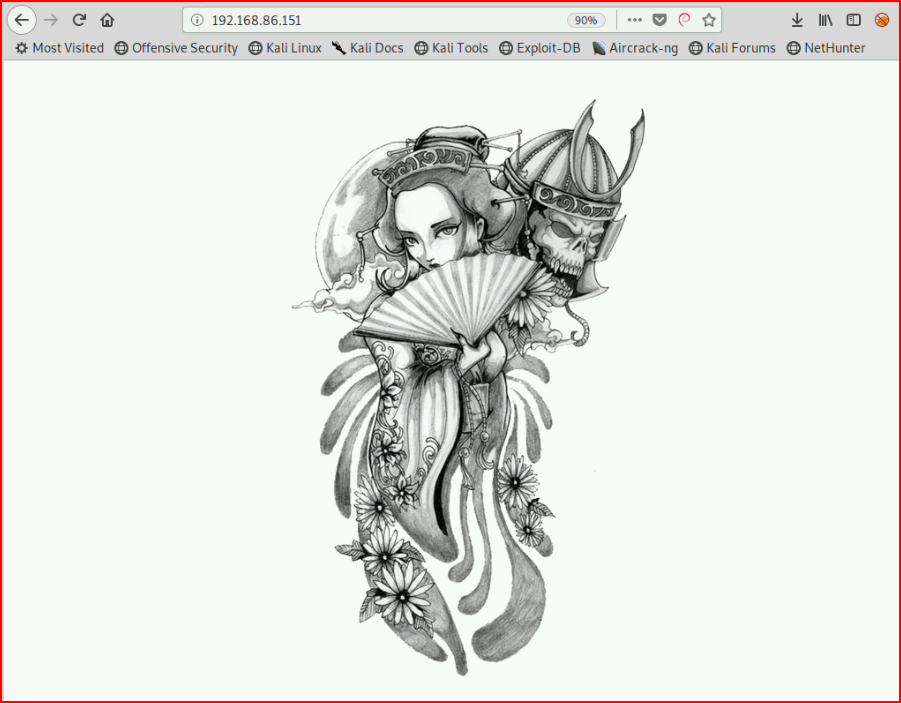Open the Downloads arrow icon
This screenshot has height=703, width=901.
(796, 20)
